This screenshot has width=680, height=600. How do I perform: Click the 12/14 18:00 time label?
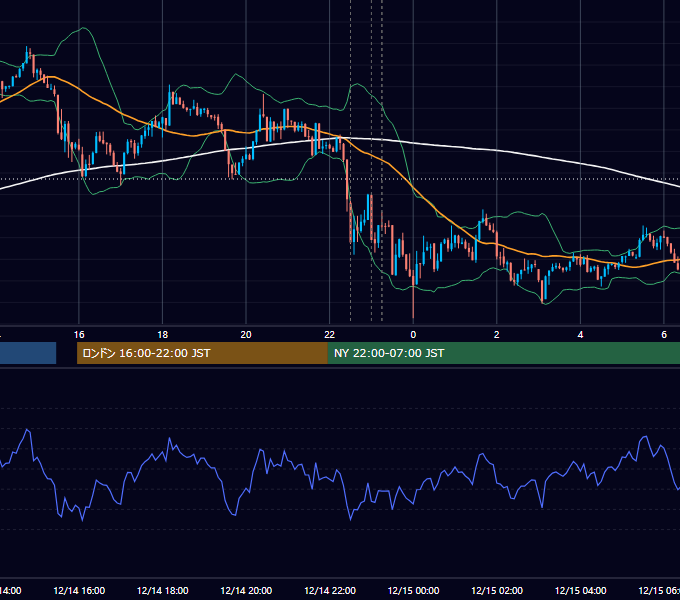[x=163, y=590]
